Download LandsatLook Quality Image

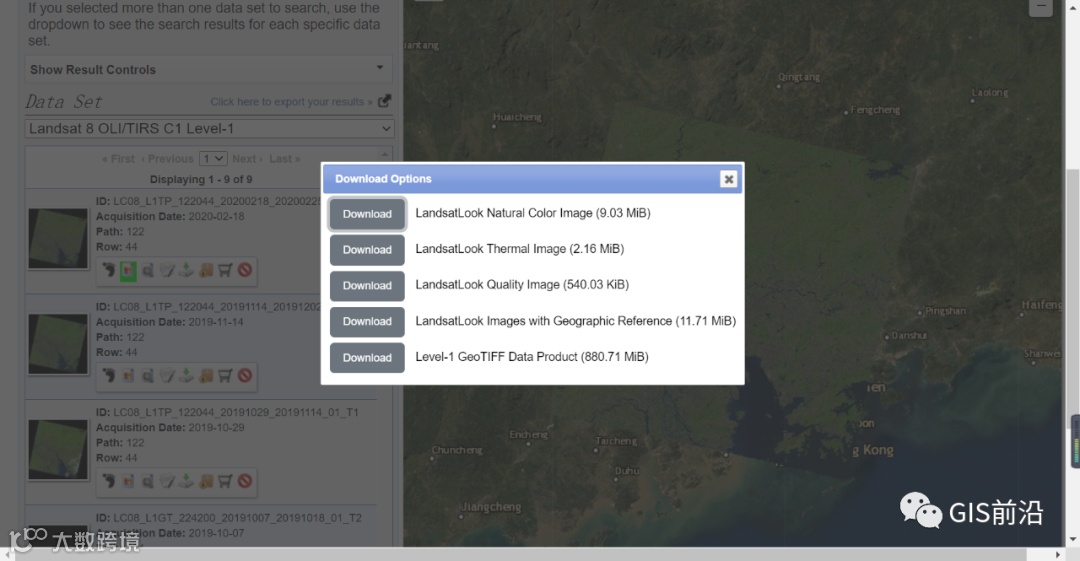(367, 285)
